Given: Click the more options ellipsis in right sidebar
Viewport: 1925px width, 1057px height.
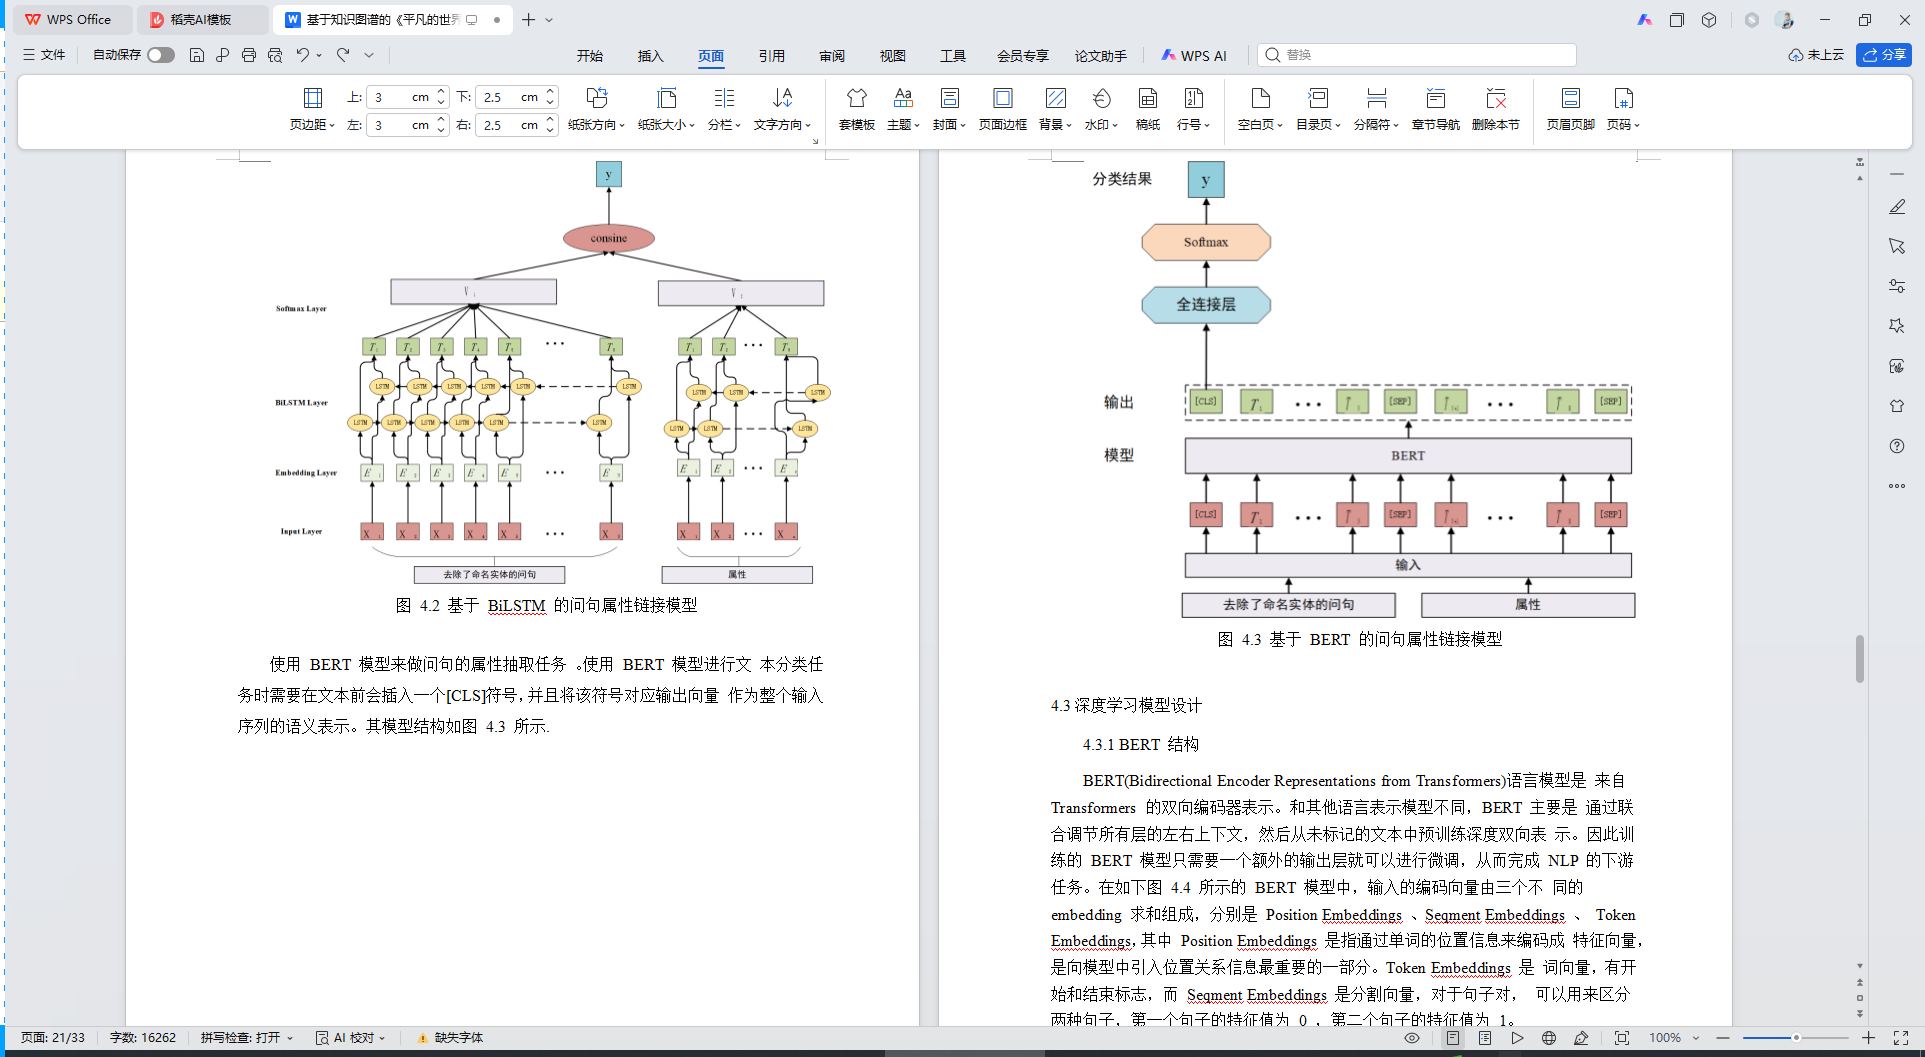Looking at the screenshot, I should tap(1896, 486).
